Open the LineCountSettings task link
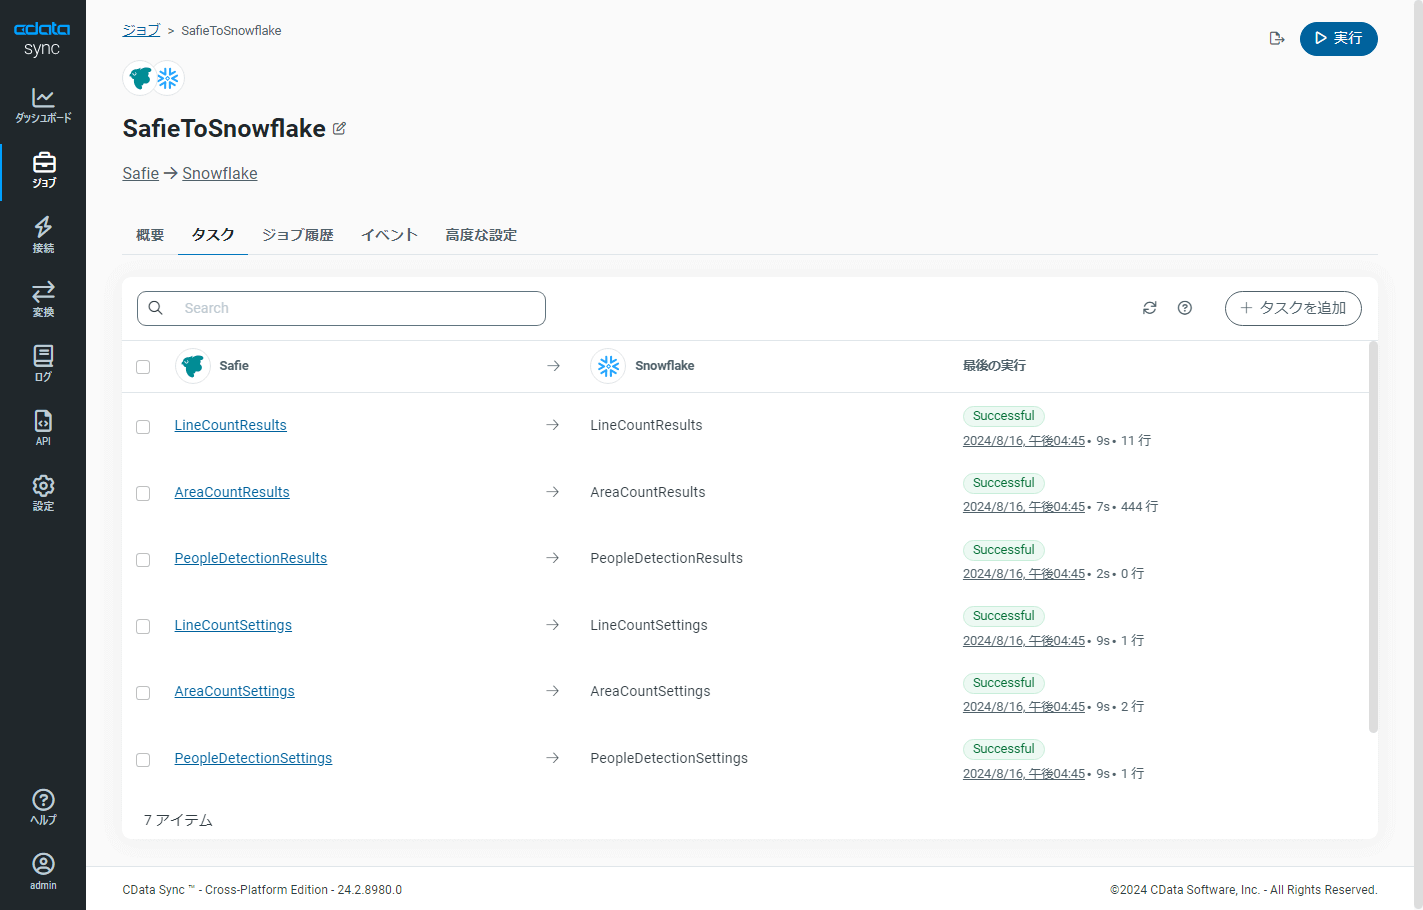Screen dimensions: 1423x910 click(233, 625)
